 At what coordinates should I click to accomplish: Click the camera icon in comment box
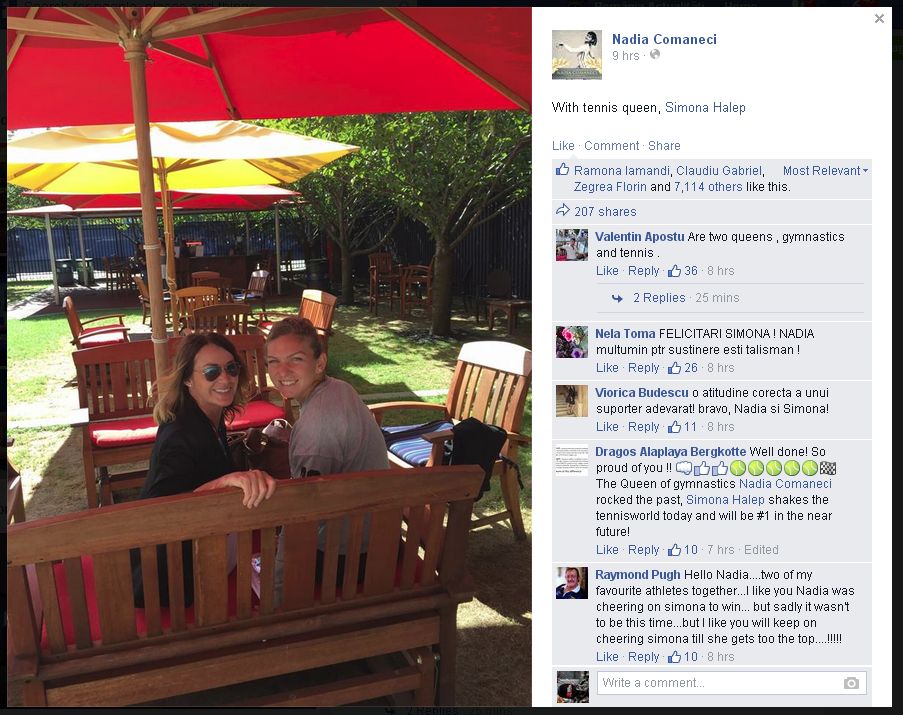coord(851,683)
